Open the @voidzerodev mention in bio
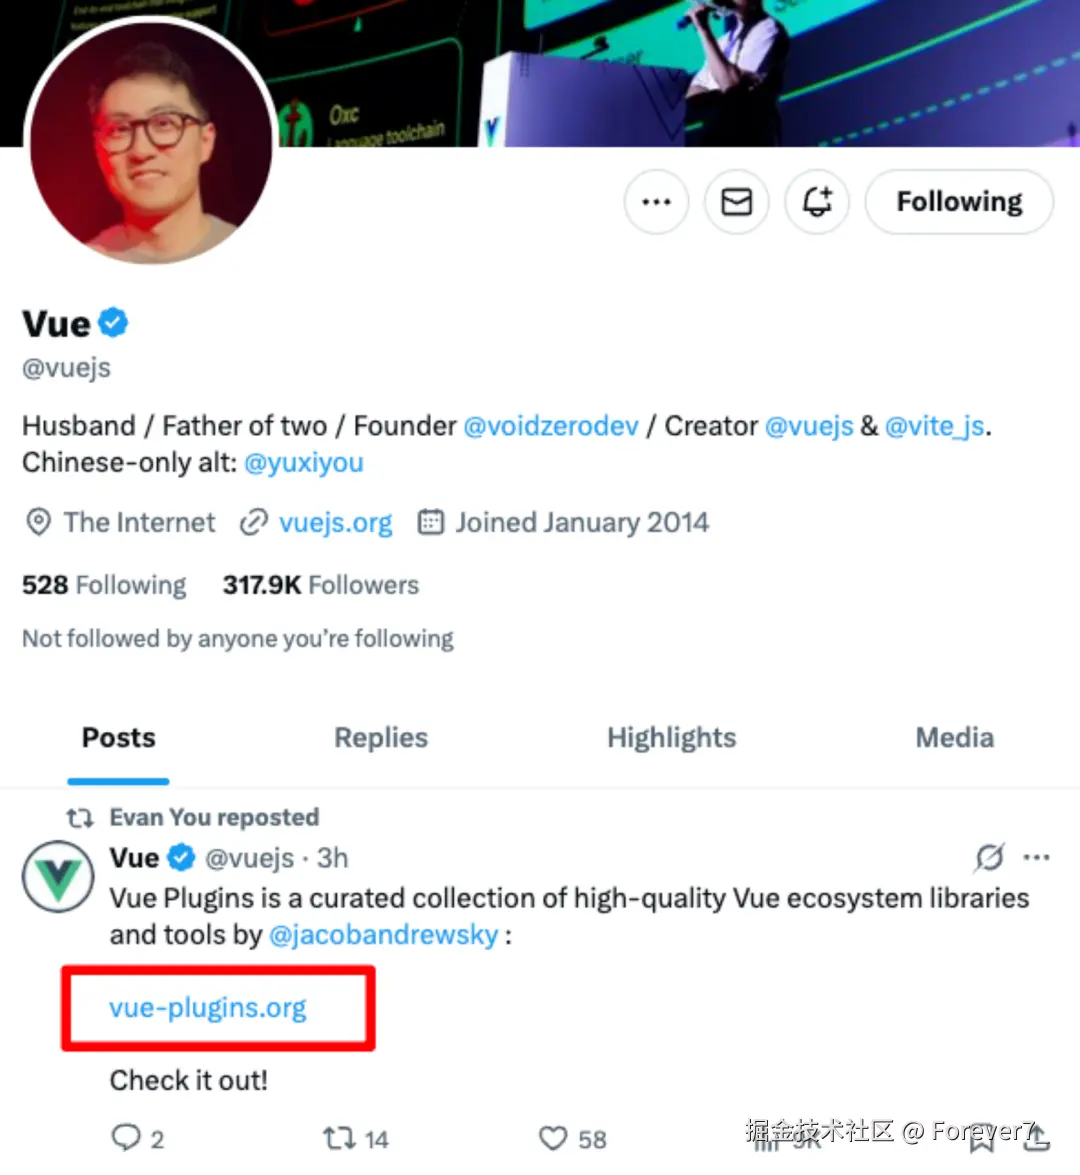1080x1175 pixels. tap(550, 426)
